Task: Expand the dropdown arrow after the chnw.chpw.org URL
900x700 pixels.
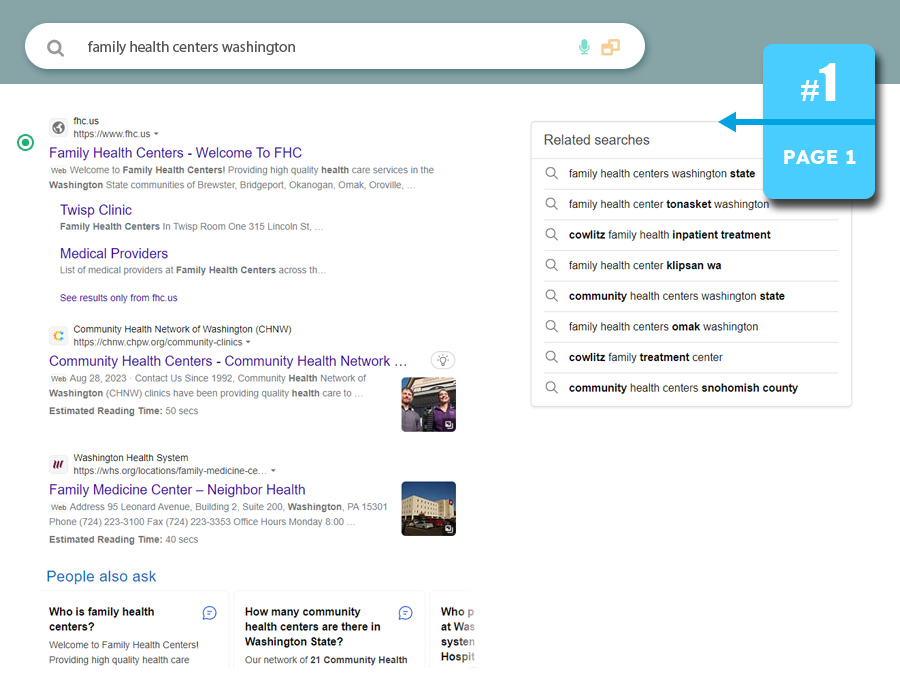Action: click(x=248, y=342)
